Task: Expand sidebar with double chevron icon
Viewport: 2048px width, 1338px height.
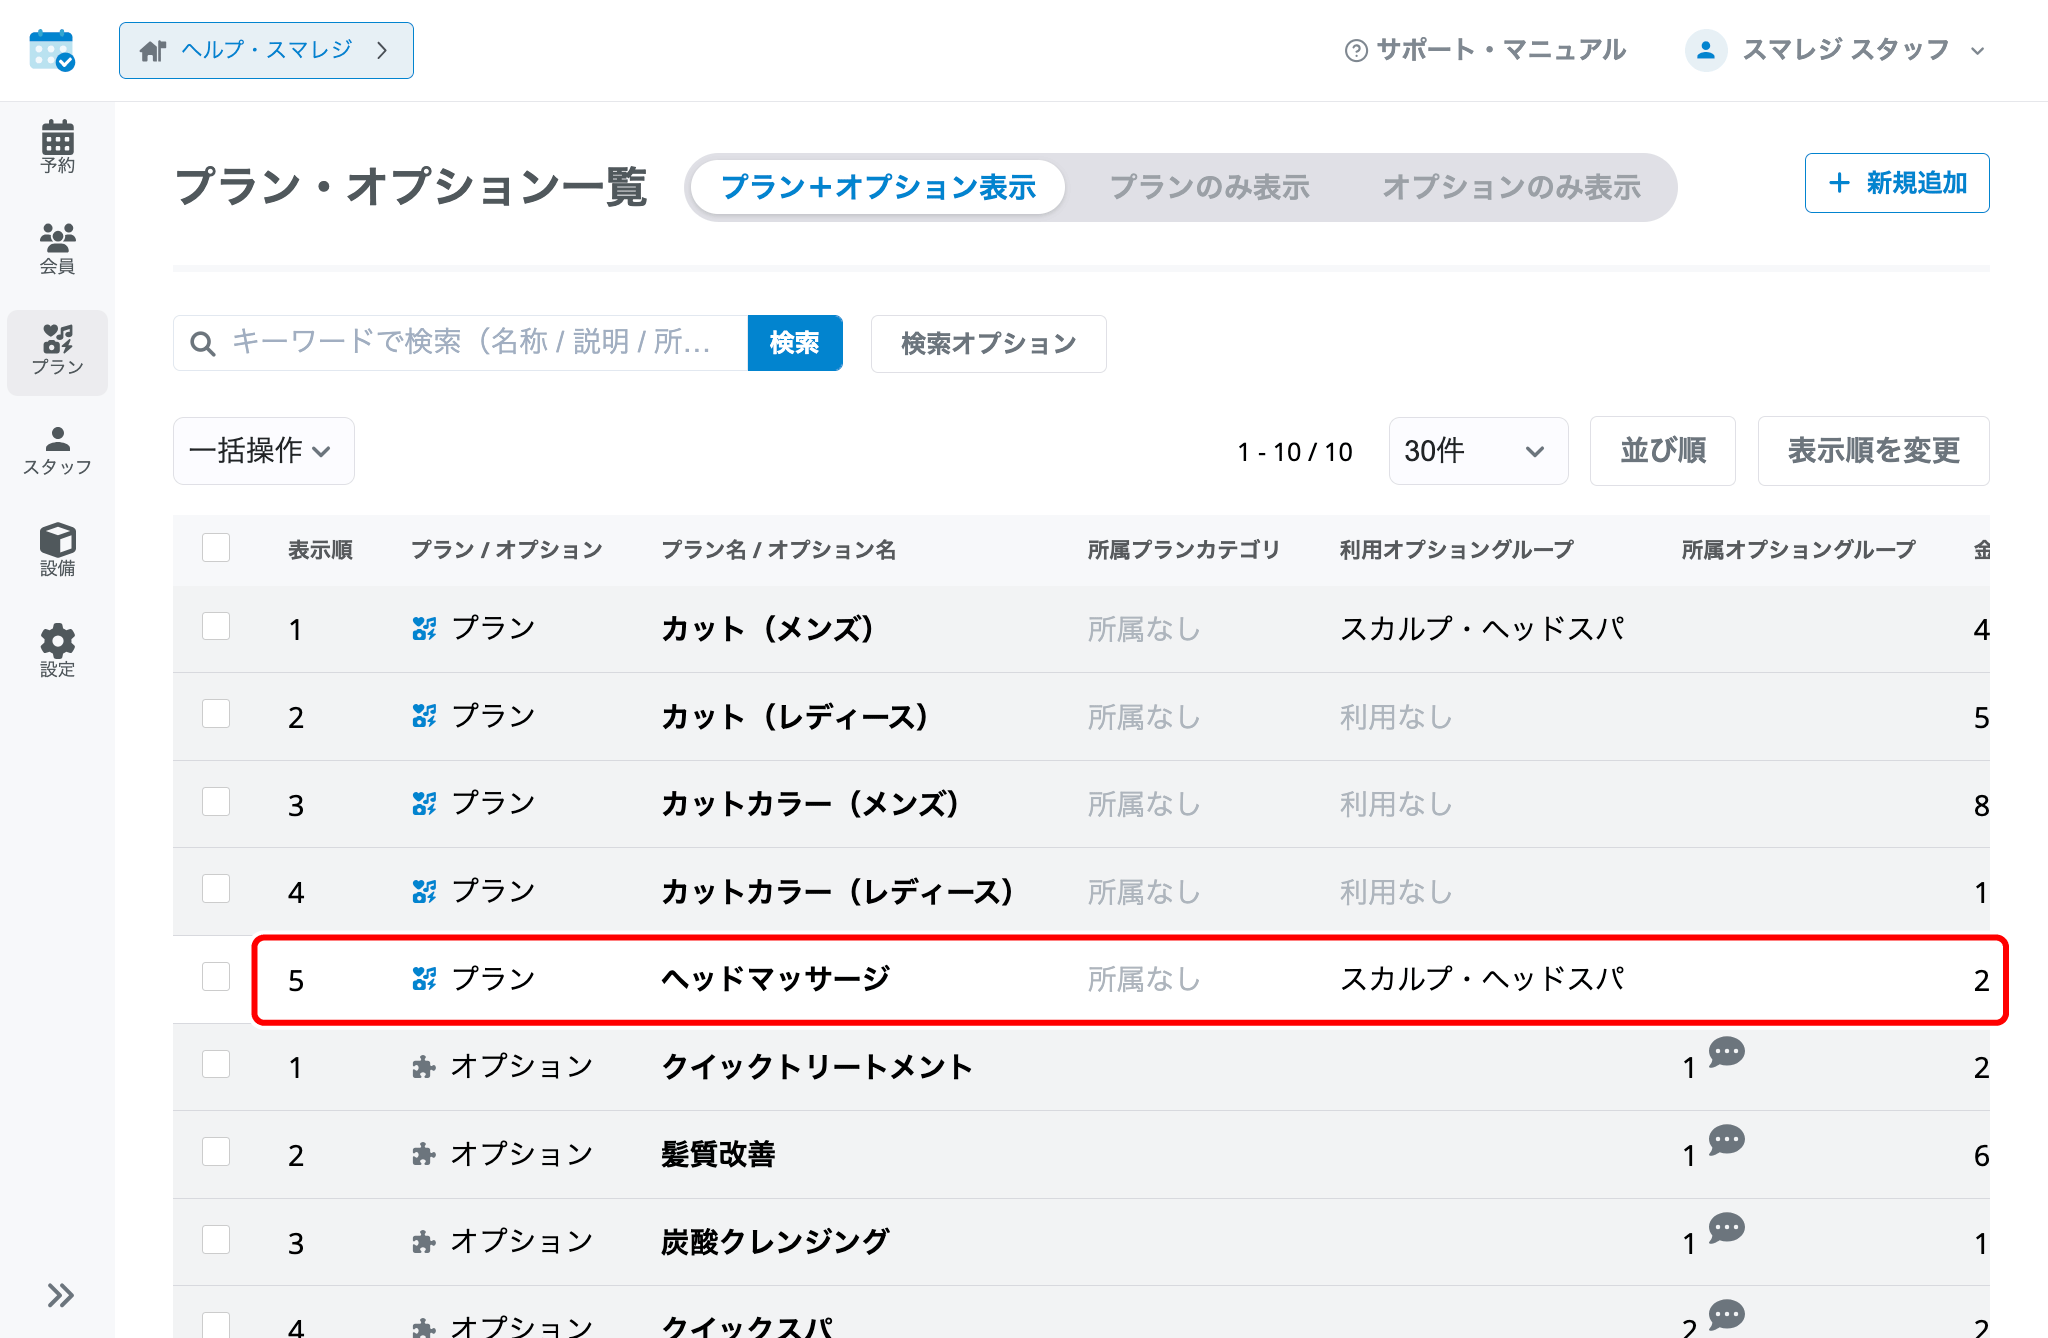Action: (60, 1295)
